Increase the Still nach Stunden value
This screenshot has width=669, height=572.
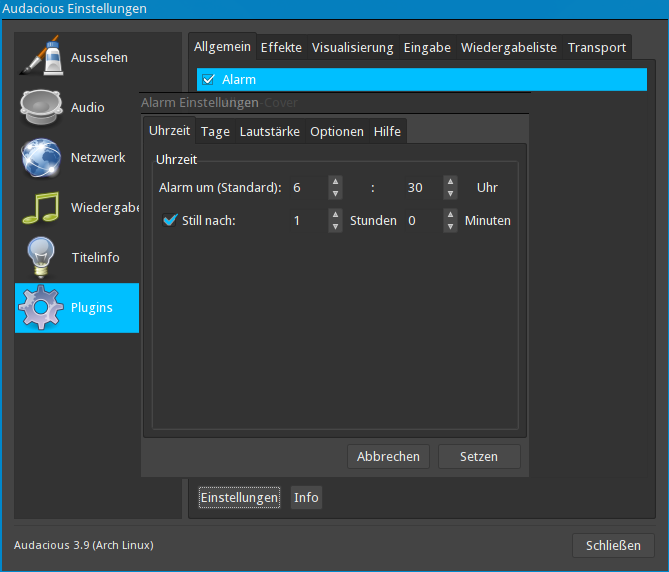click(x=335, y=215)
